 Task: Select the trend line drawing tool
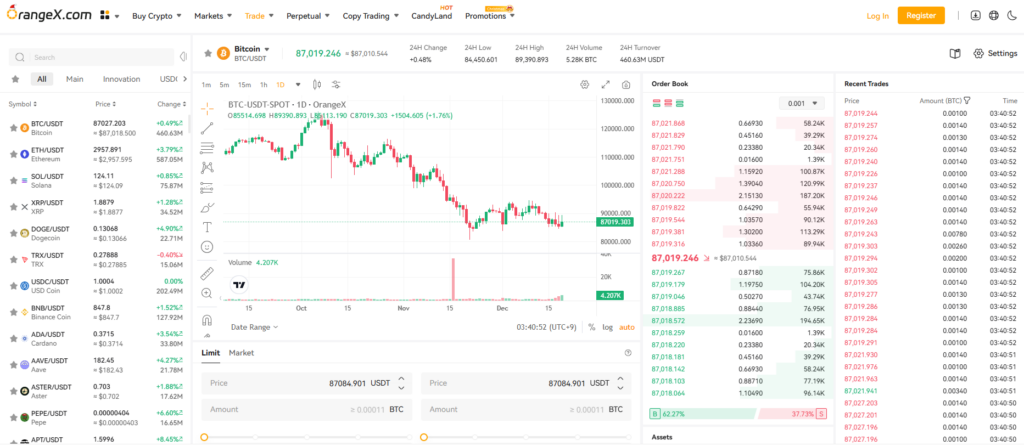click(207, 127)
